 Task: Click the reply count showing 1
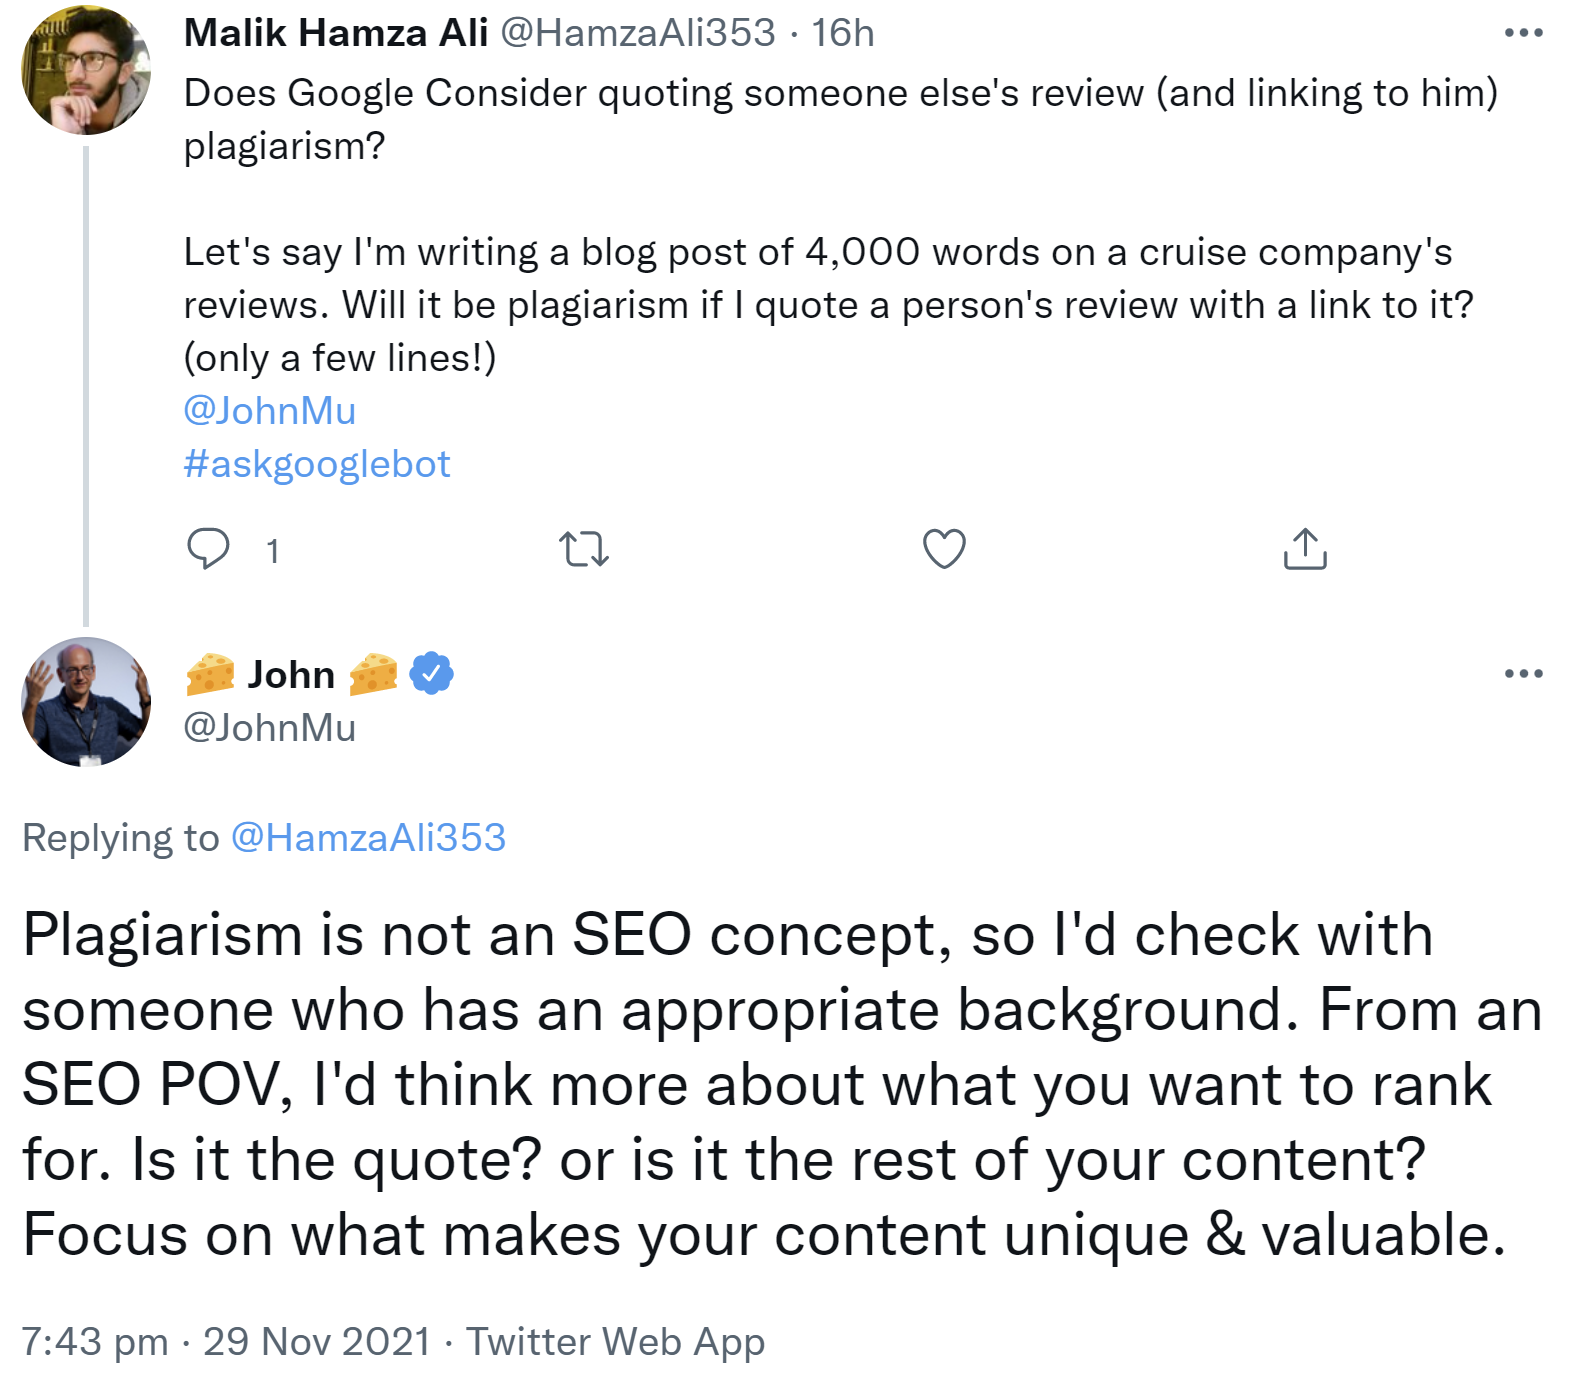[271, 548]
